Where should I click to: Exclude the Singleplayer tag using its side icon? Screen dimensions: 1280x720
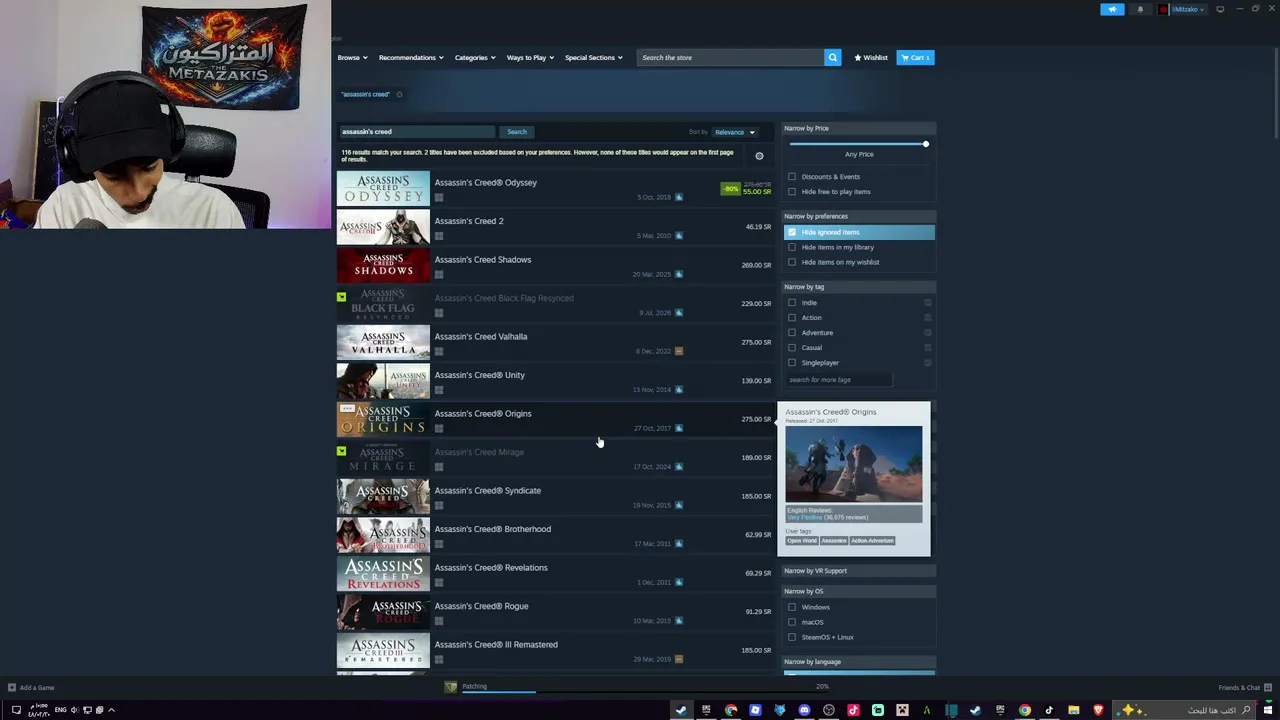pos(928,363)
